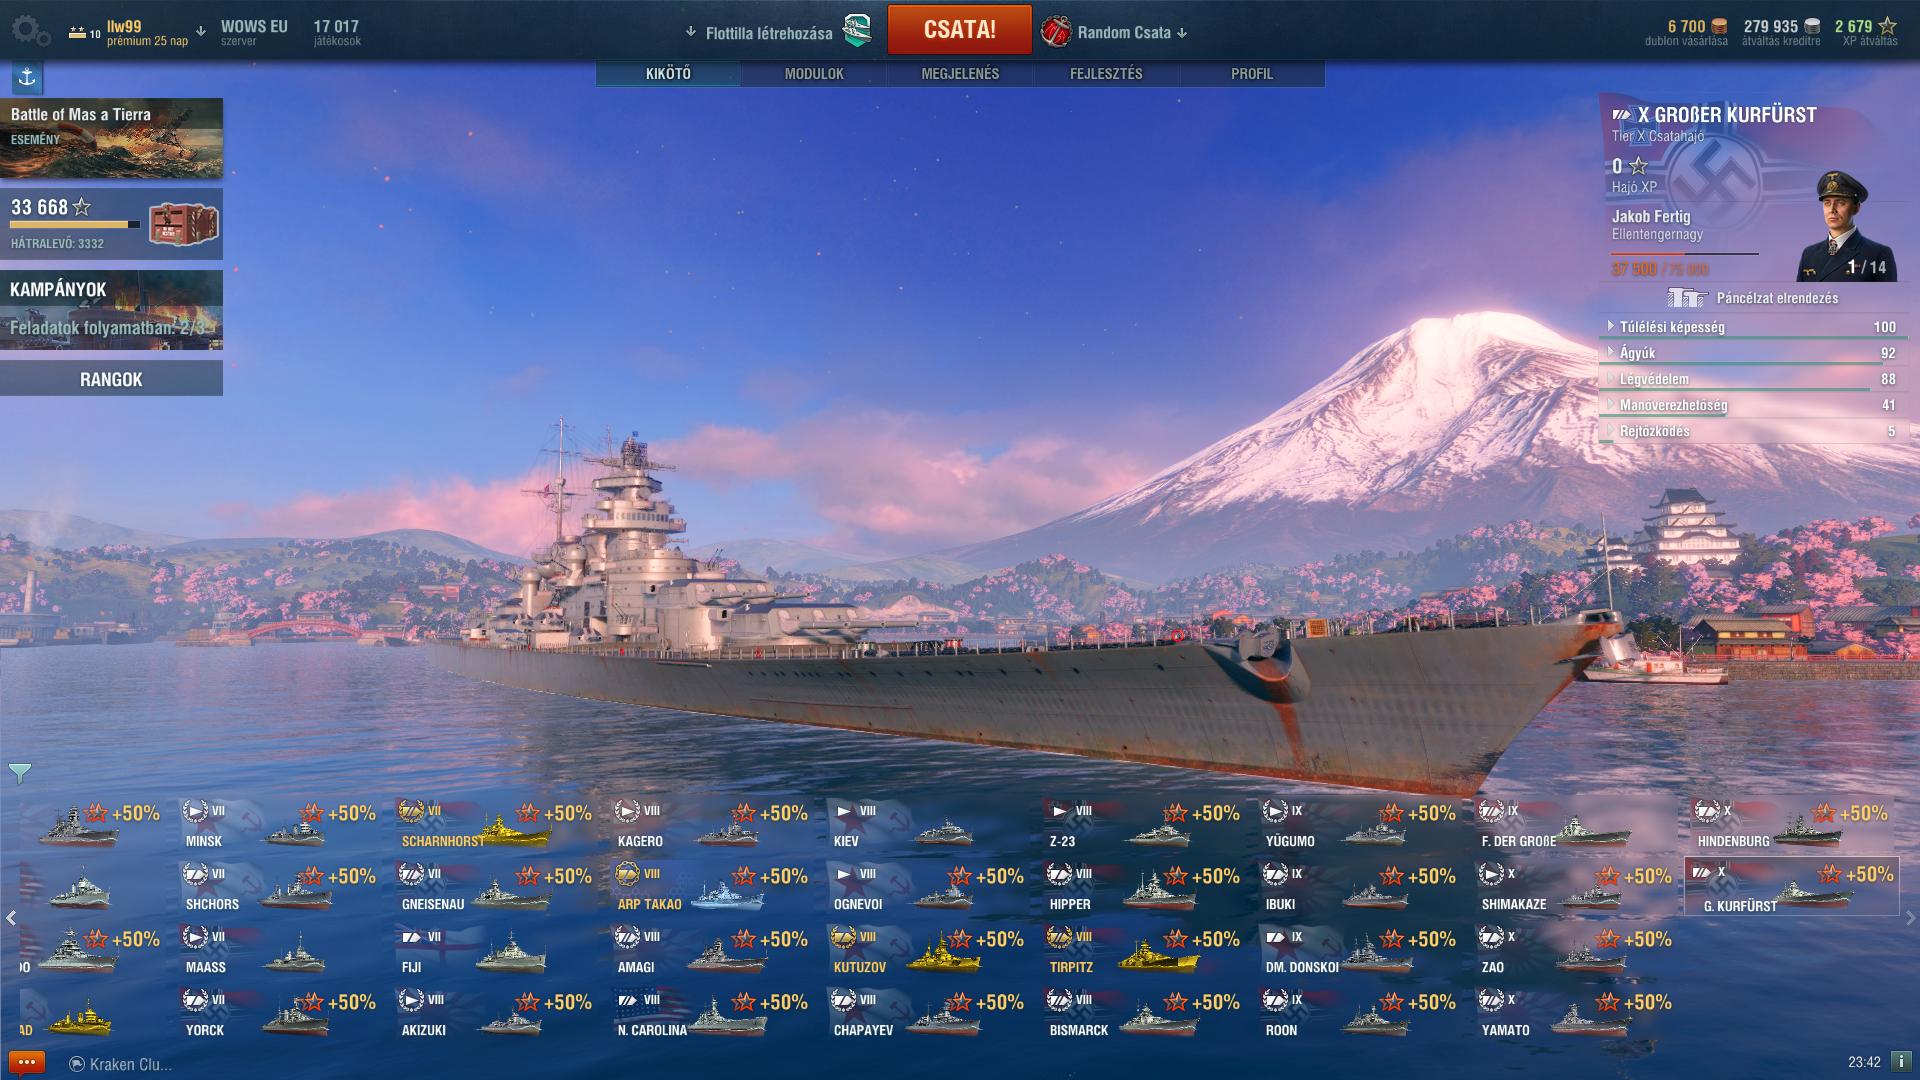Expand the Ágyúk parameter section
1920x1080 pixels.
pos(1751,353)
